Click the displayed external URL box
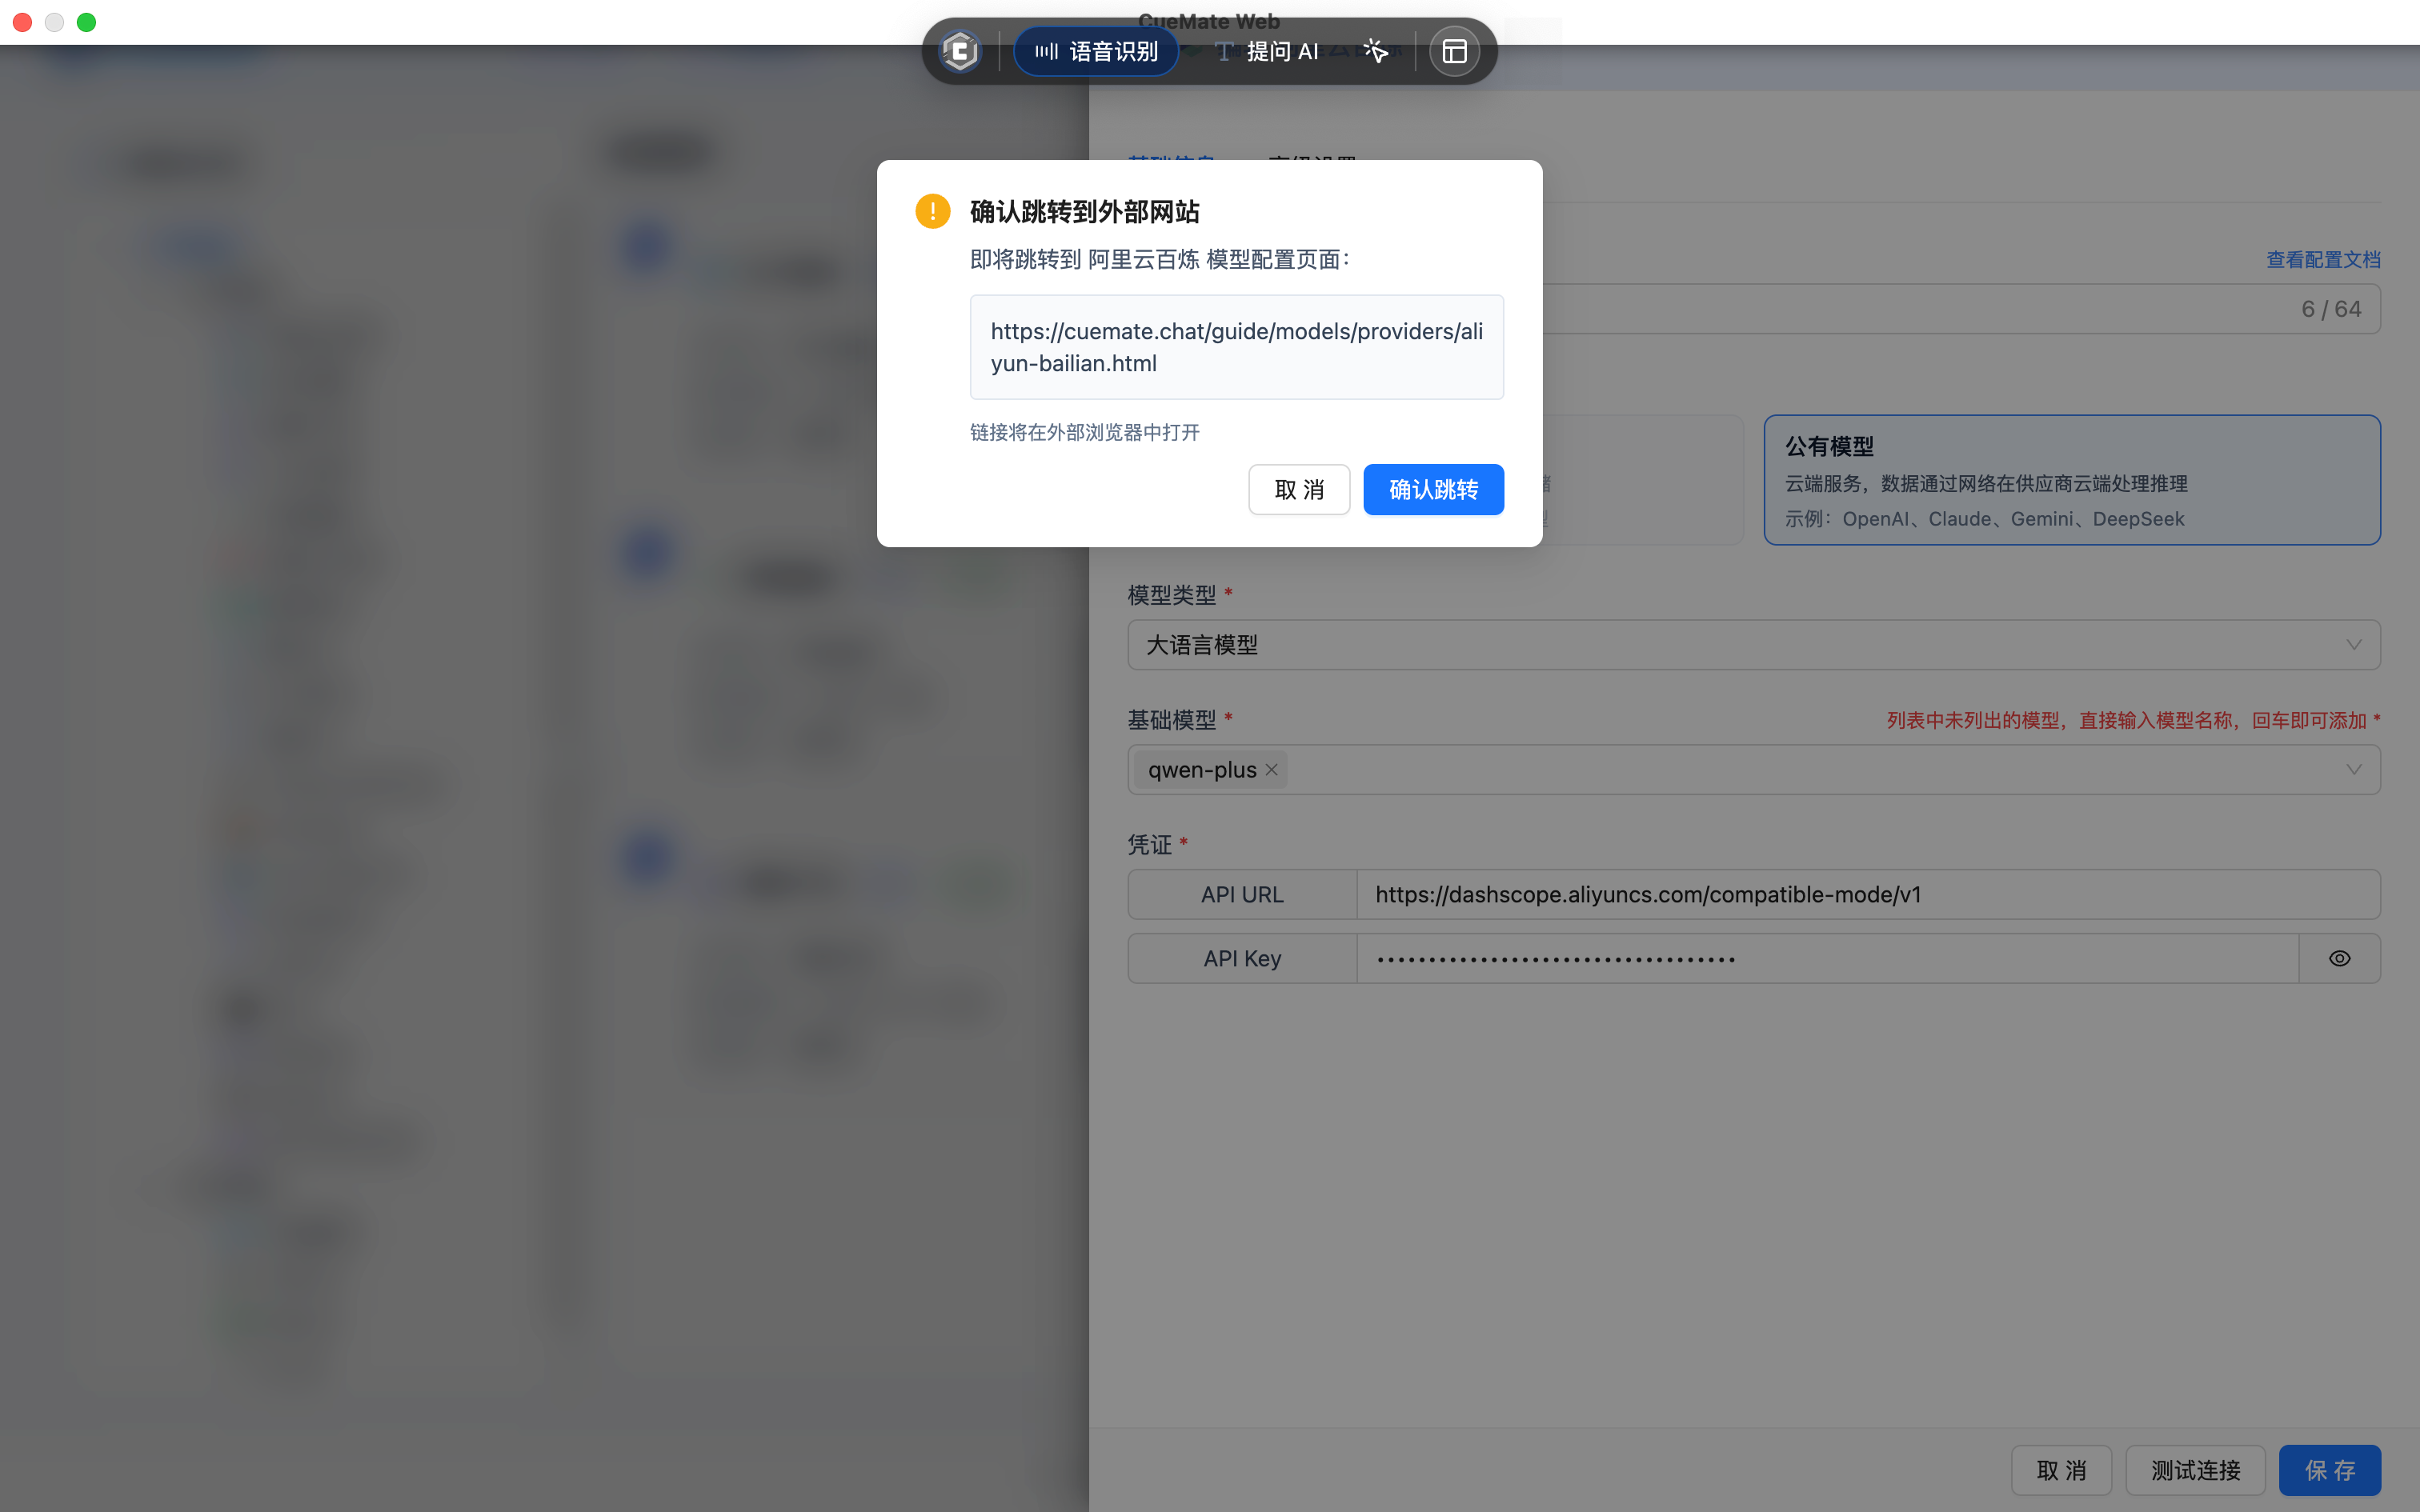The height and width of the screenshot is (1512, 2420). point(1236,347)
